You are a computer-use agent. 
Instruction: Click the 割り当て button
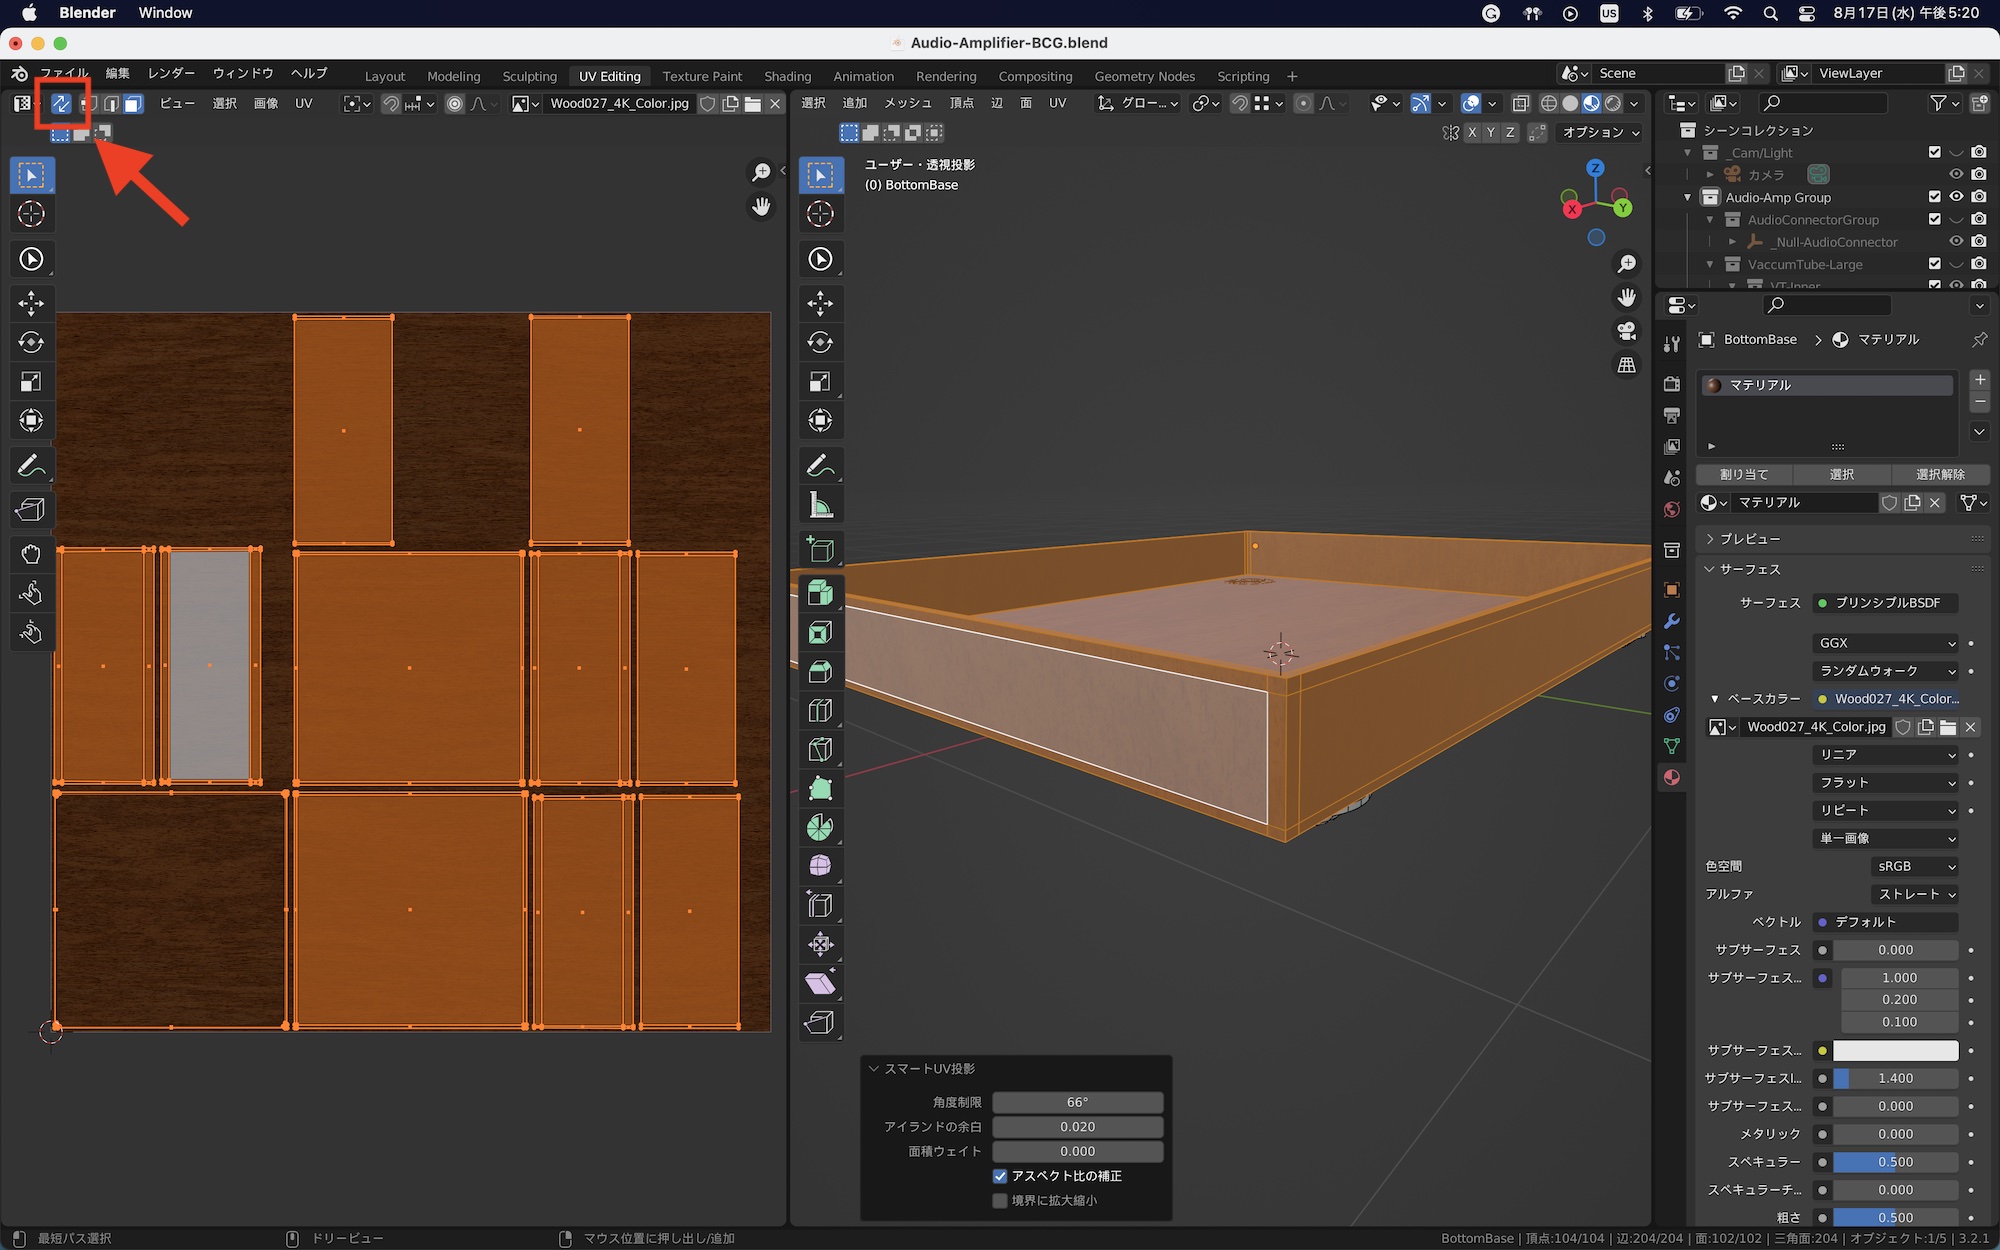tap(1744, 474)
